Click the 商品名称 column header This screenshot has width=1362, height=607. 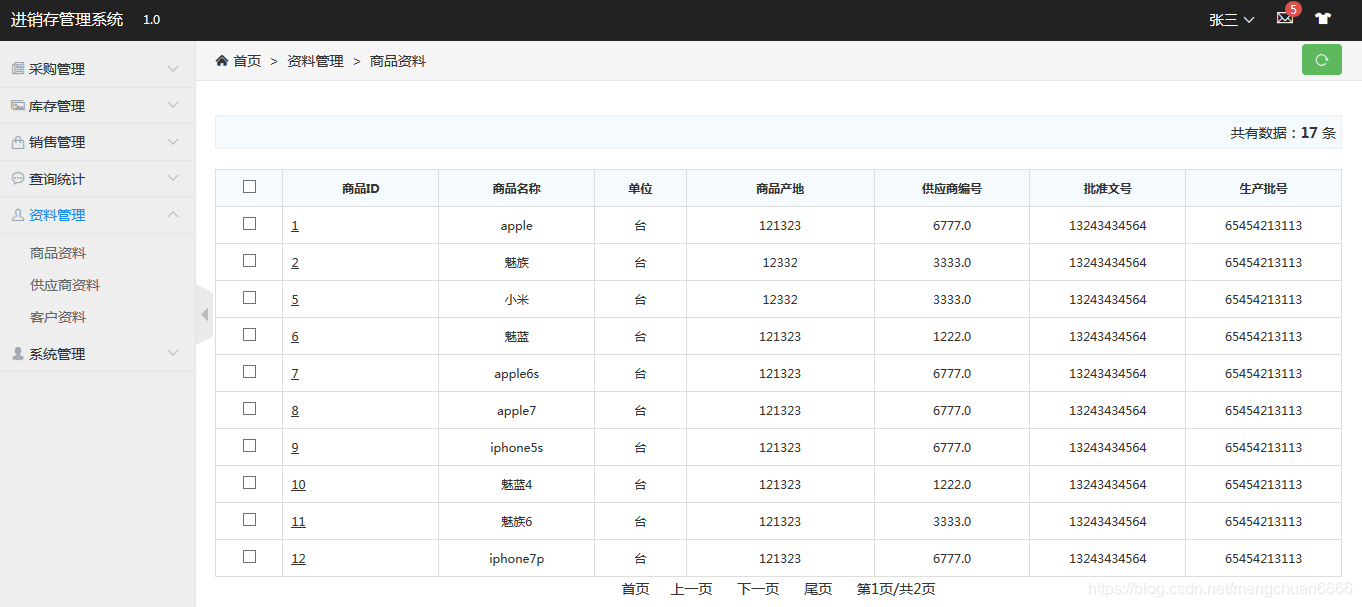pos(516,188)
